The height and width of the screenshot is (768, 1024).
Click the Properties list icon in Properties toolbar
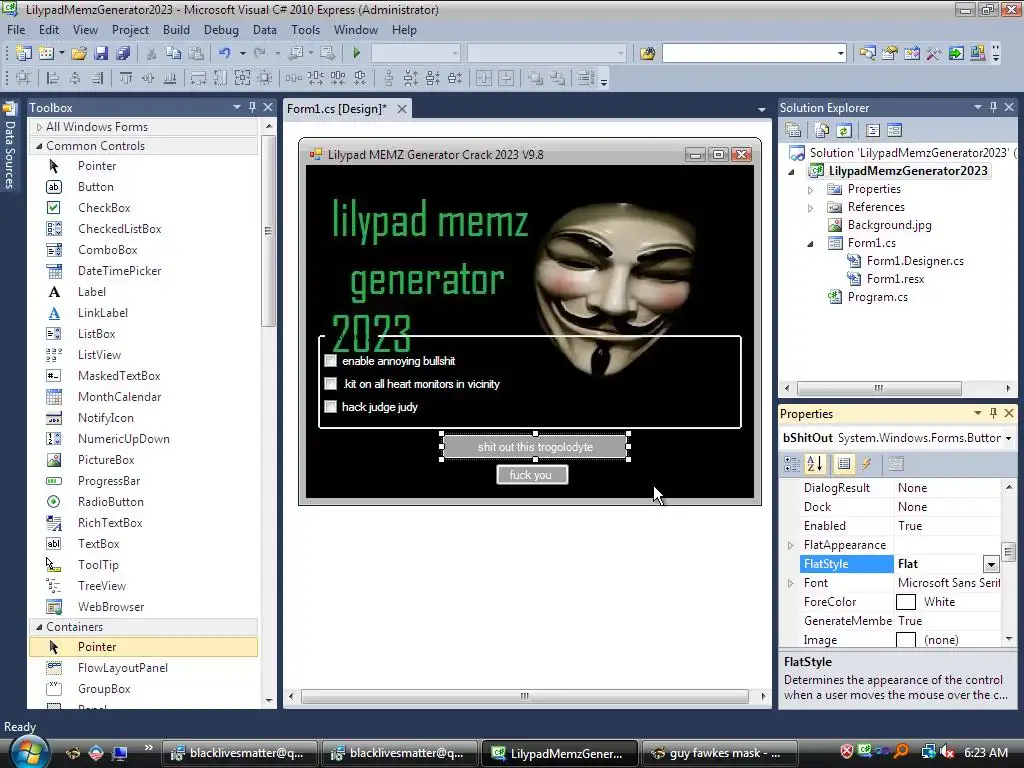844,464
